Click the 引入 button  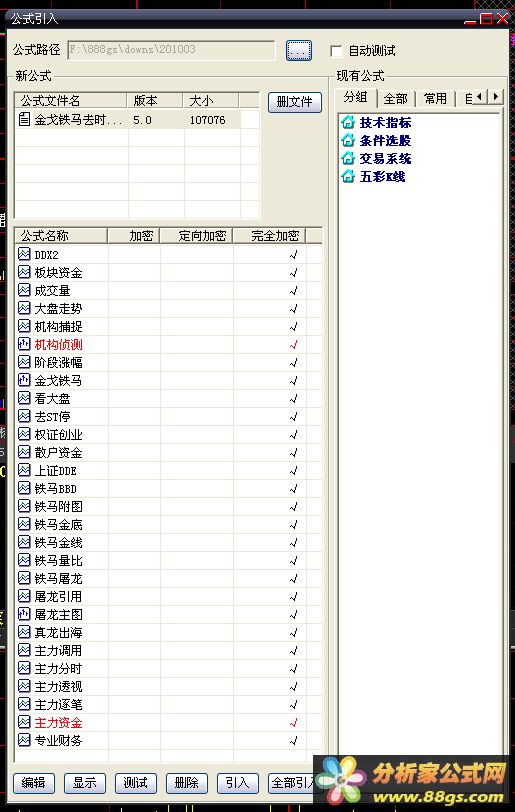[238, 782]
